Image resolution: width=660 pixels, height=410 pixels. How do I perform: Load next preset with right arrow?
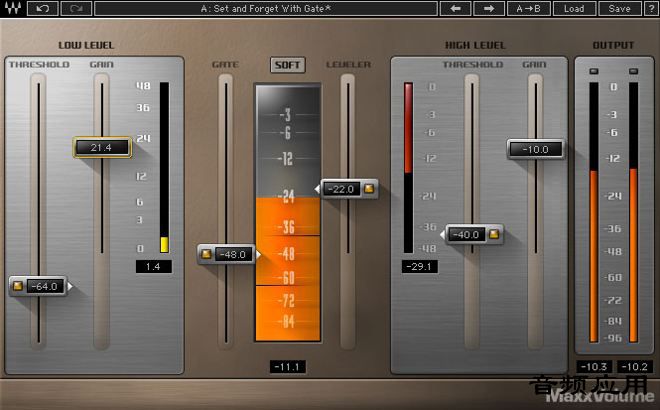coord(489,8)
